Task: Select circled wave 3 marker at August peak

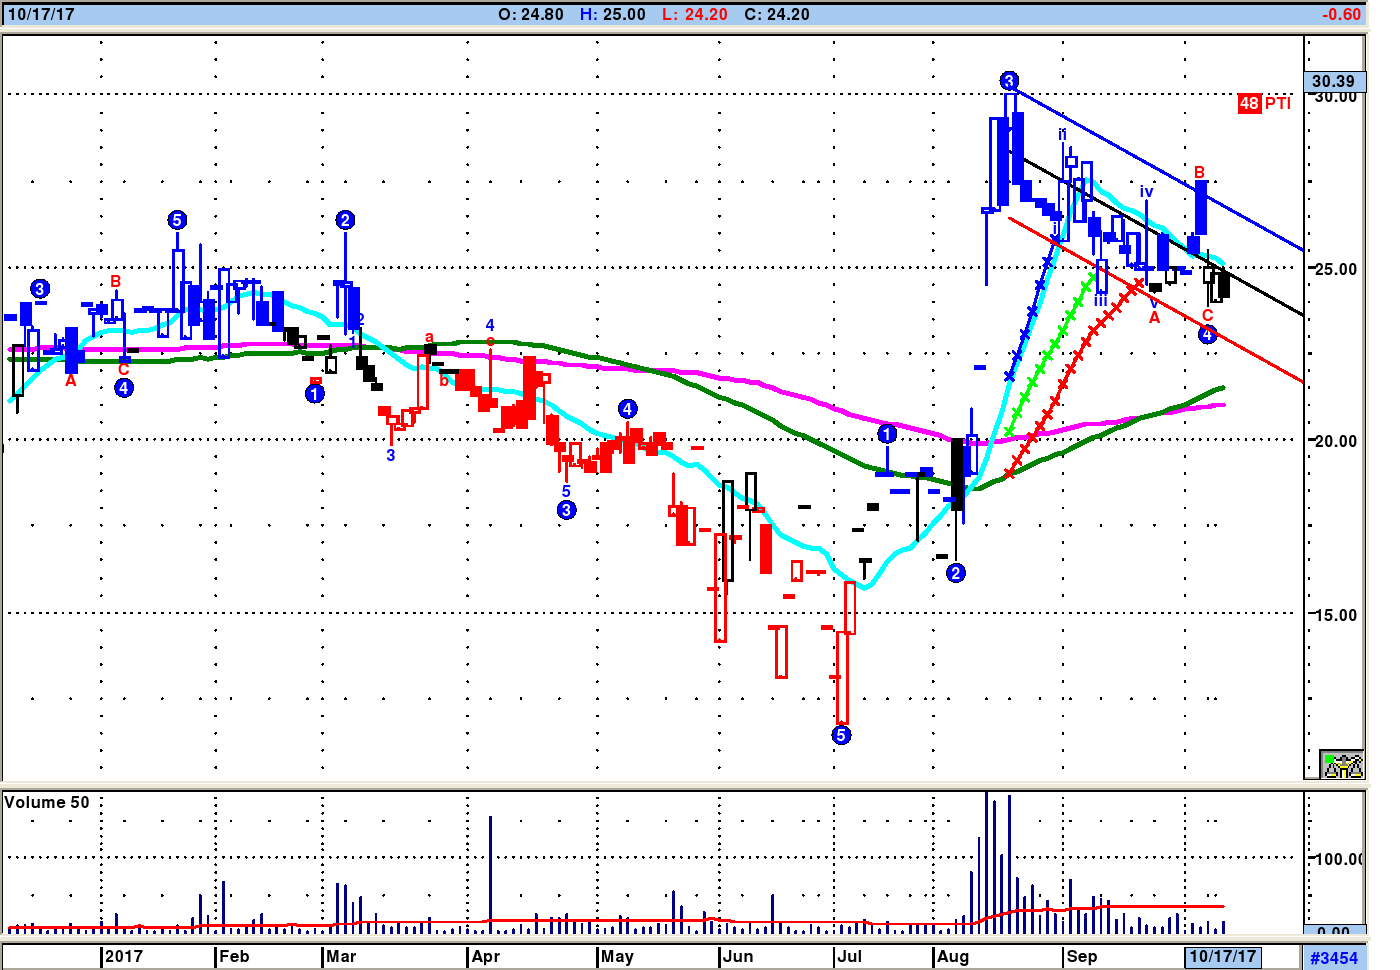Action: pyautogui.click(x=1009, y=81)
